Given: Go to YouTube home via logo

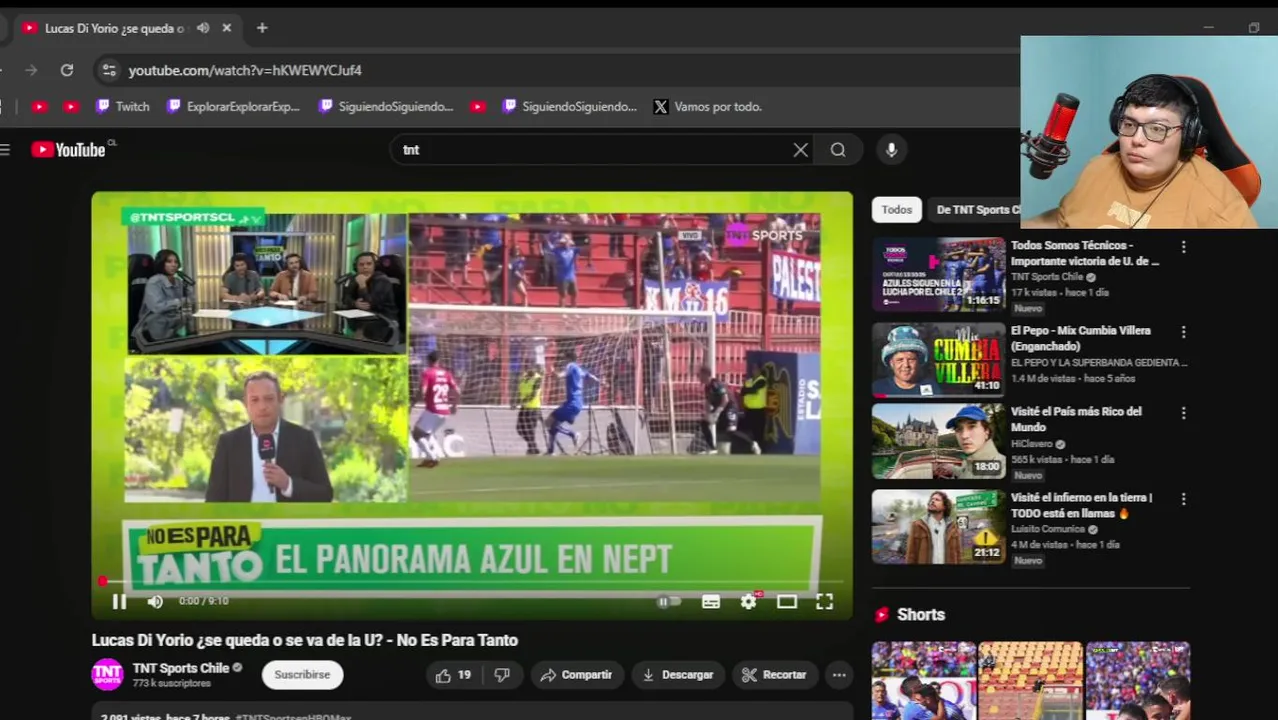Looking at the screenshot, I should pos(68,150).
